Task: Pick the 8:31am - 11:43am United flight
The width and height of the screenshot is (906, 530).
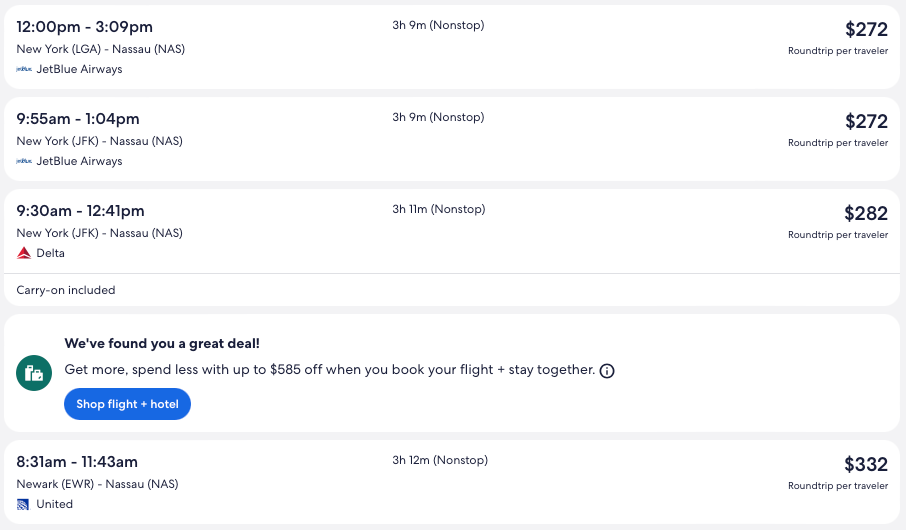Action: tap(77, 462)
